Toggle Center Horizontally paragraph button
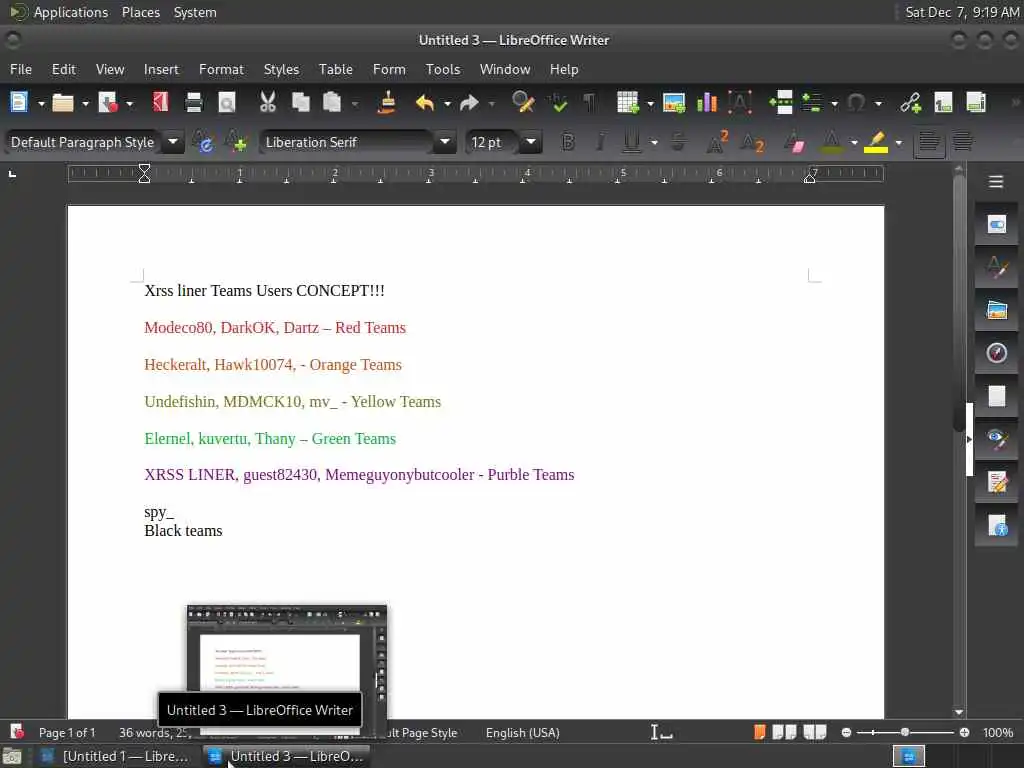 coord(963,142)
